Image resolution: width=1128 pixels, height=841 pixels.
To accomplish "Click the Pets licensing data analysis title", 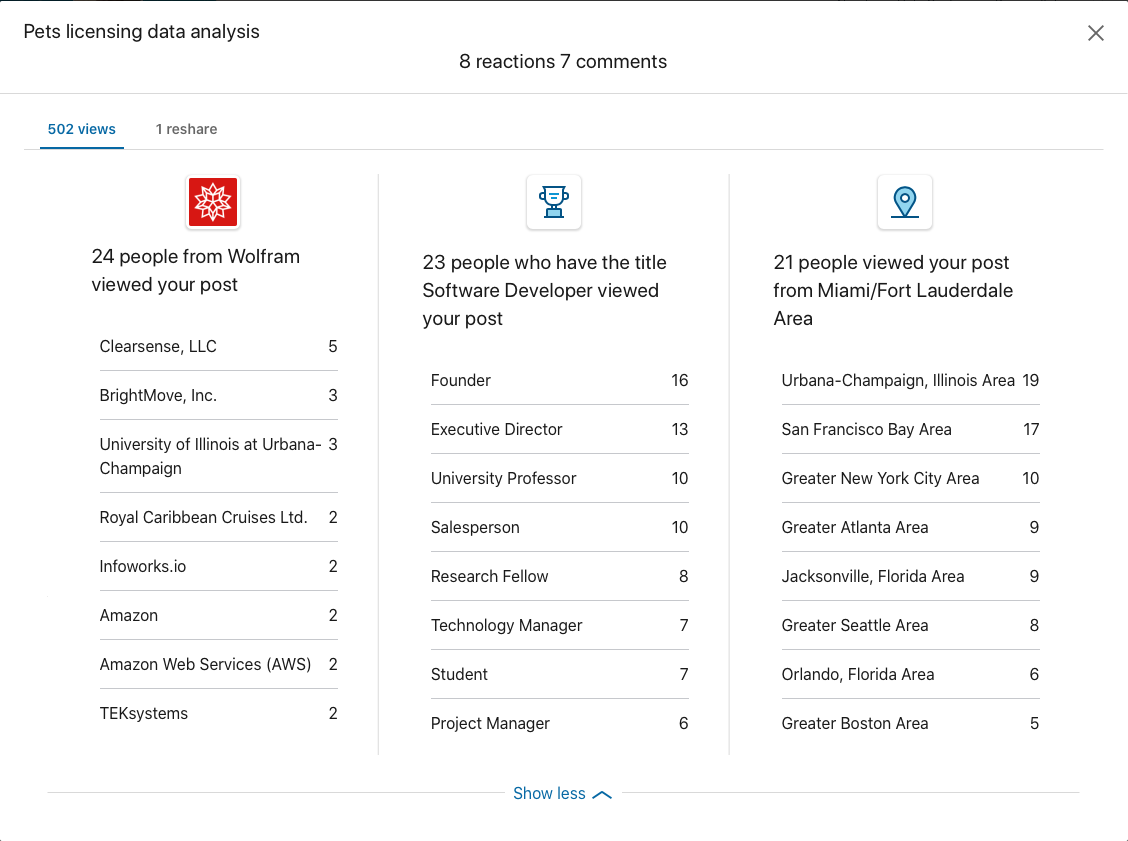I will tap(142, 32).
